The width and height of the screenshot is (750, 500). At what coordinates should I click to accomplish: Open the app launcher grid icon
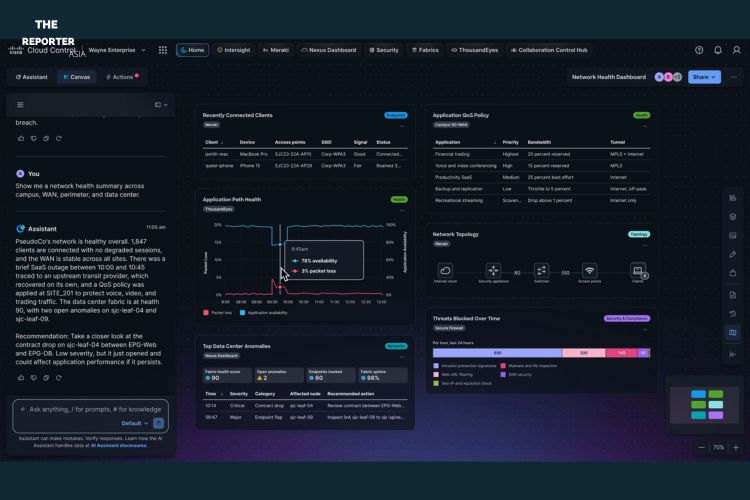[163, 50]
